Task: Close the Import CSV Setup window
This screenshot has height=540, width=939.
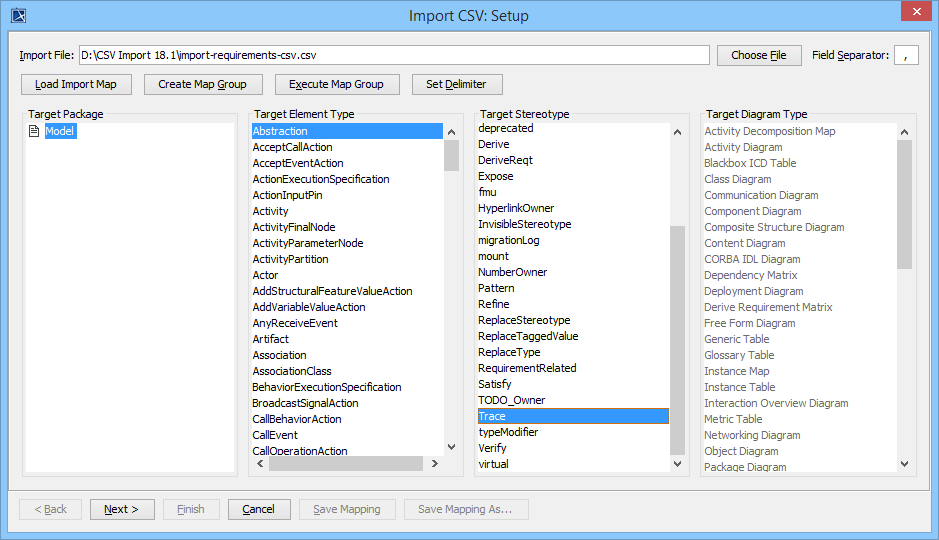Action: (x=912, y=13)
